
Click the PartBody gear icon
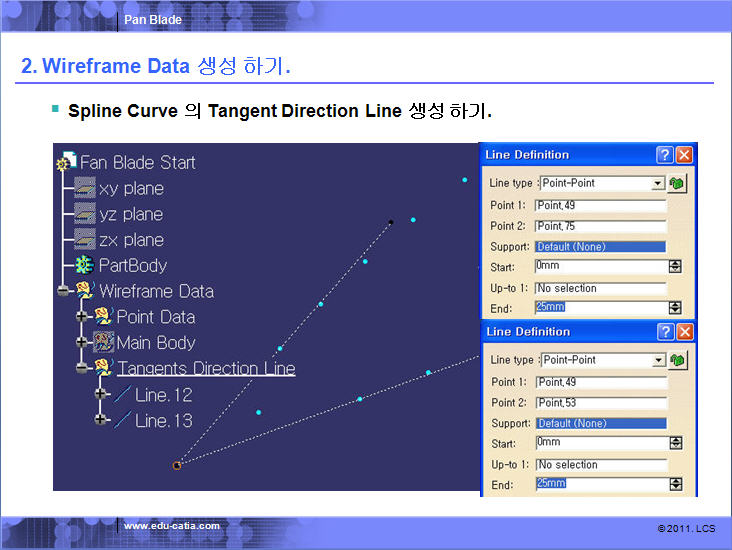pyautogui.click(x=85, y=266)
